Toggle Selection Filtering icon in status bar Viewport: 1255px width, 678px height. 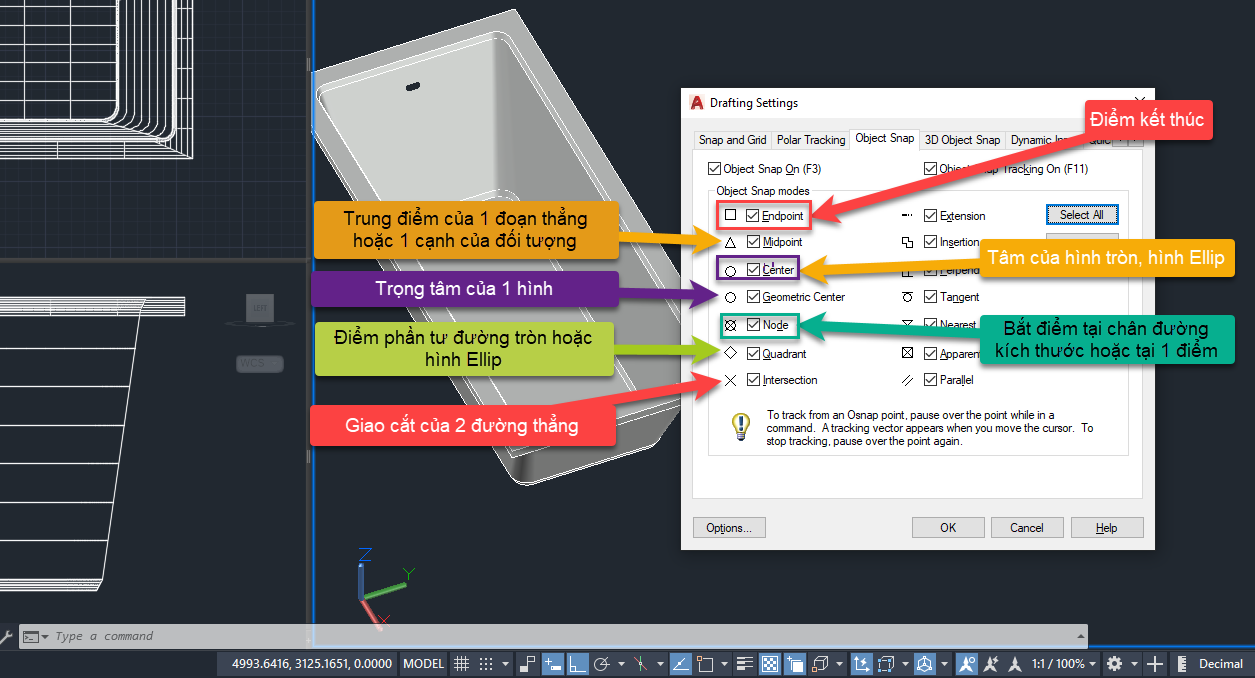pyautogui.click(x=886, y=663)
